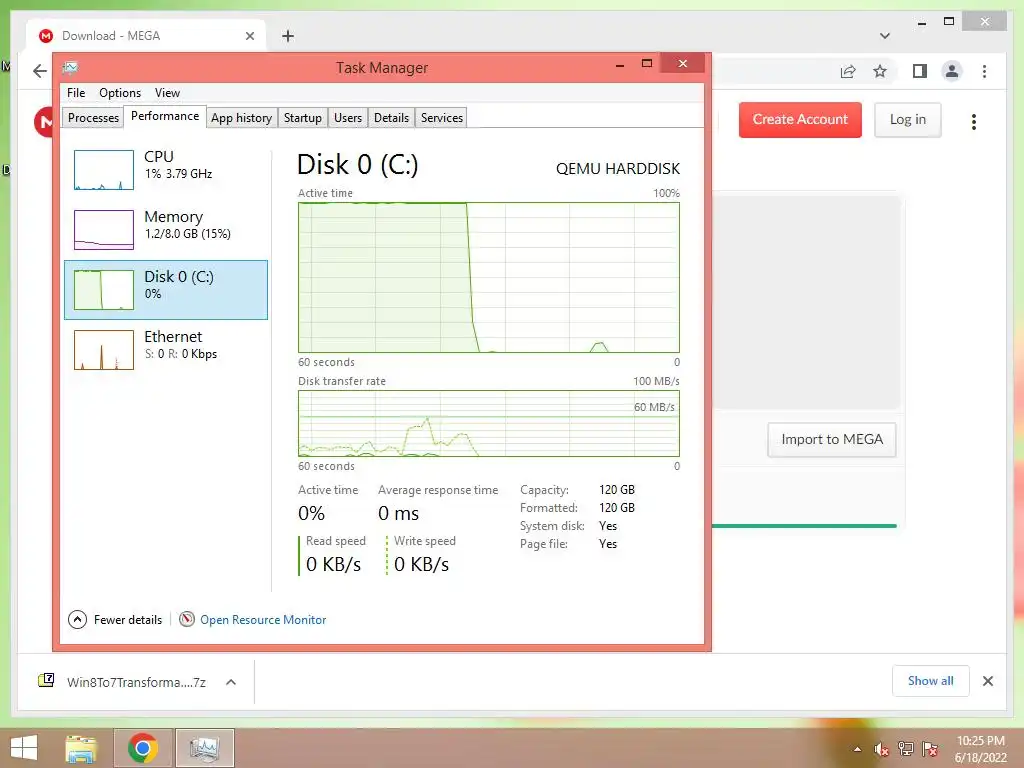Open the Chrome profile avatar
Viewport: 1024px width, 768px height.
click(x=952, y=71)
